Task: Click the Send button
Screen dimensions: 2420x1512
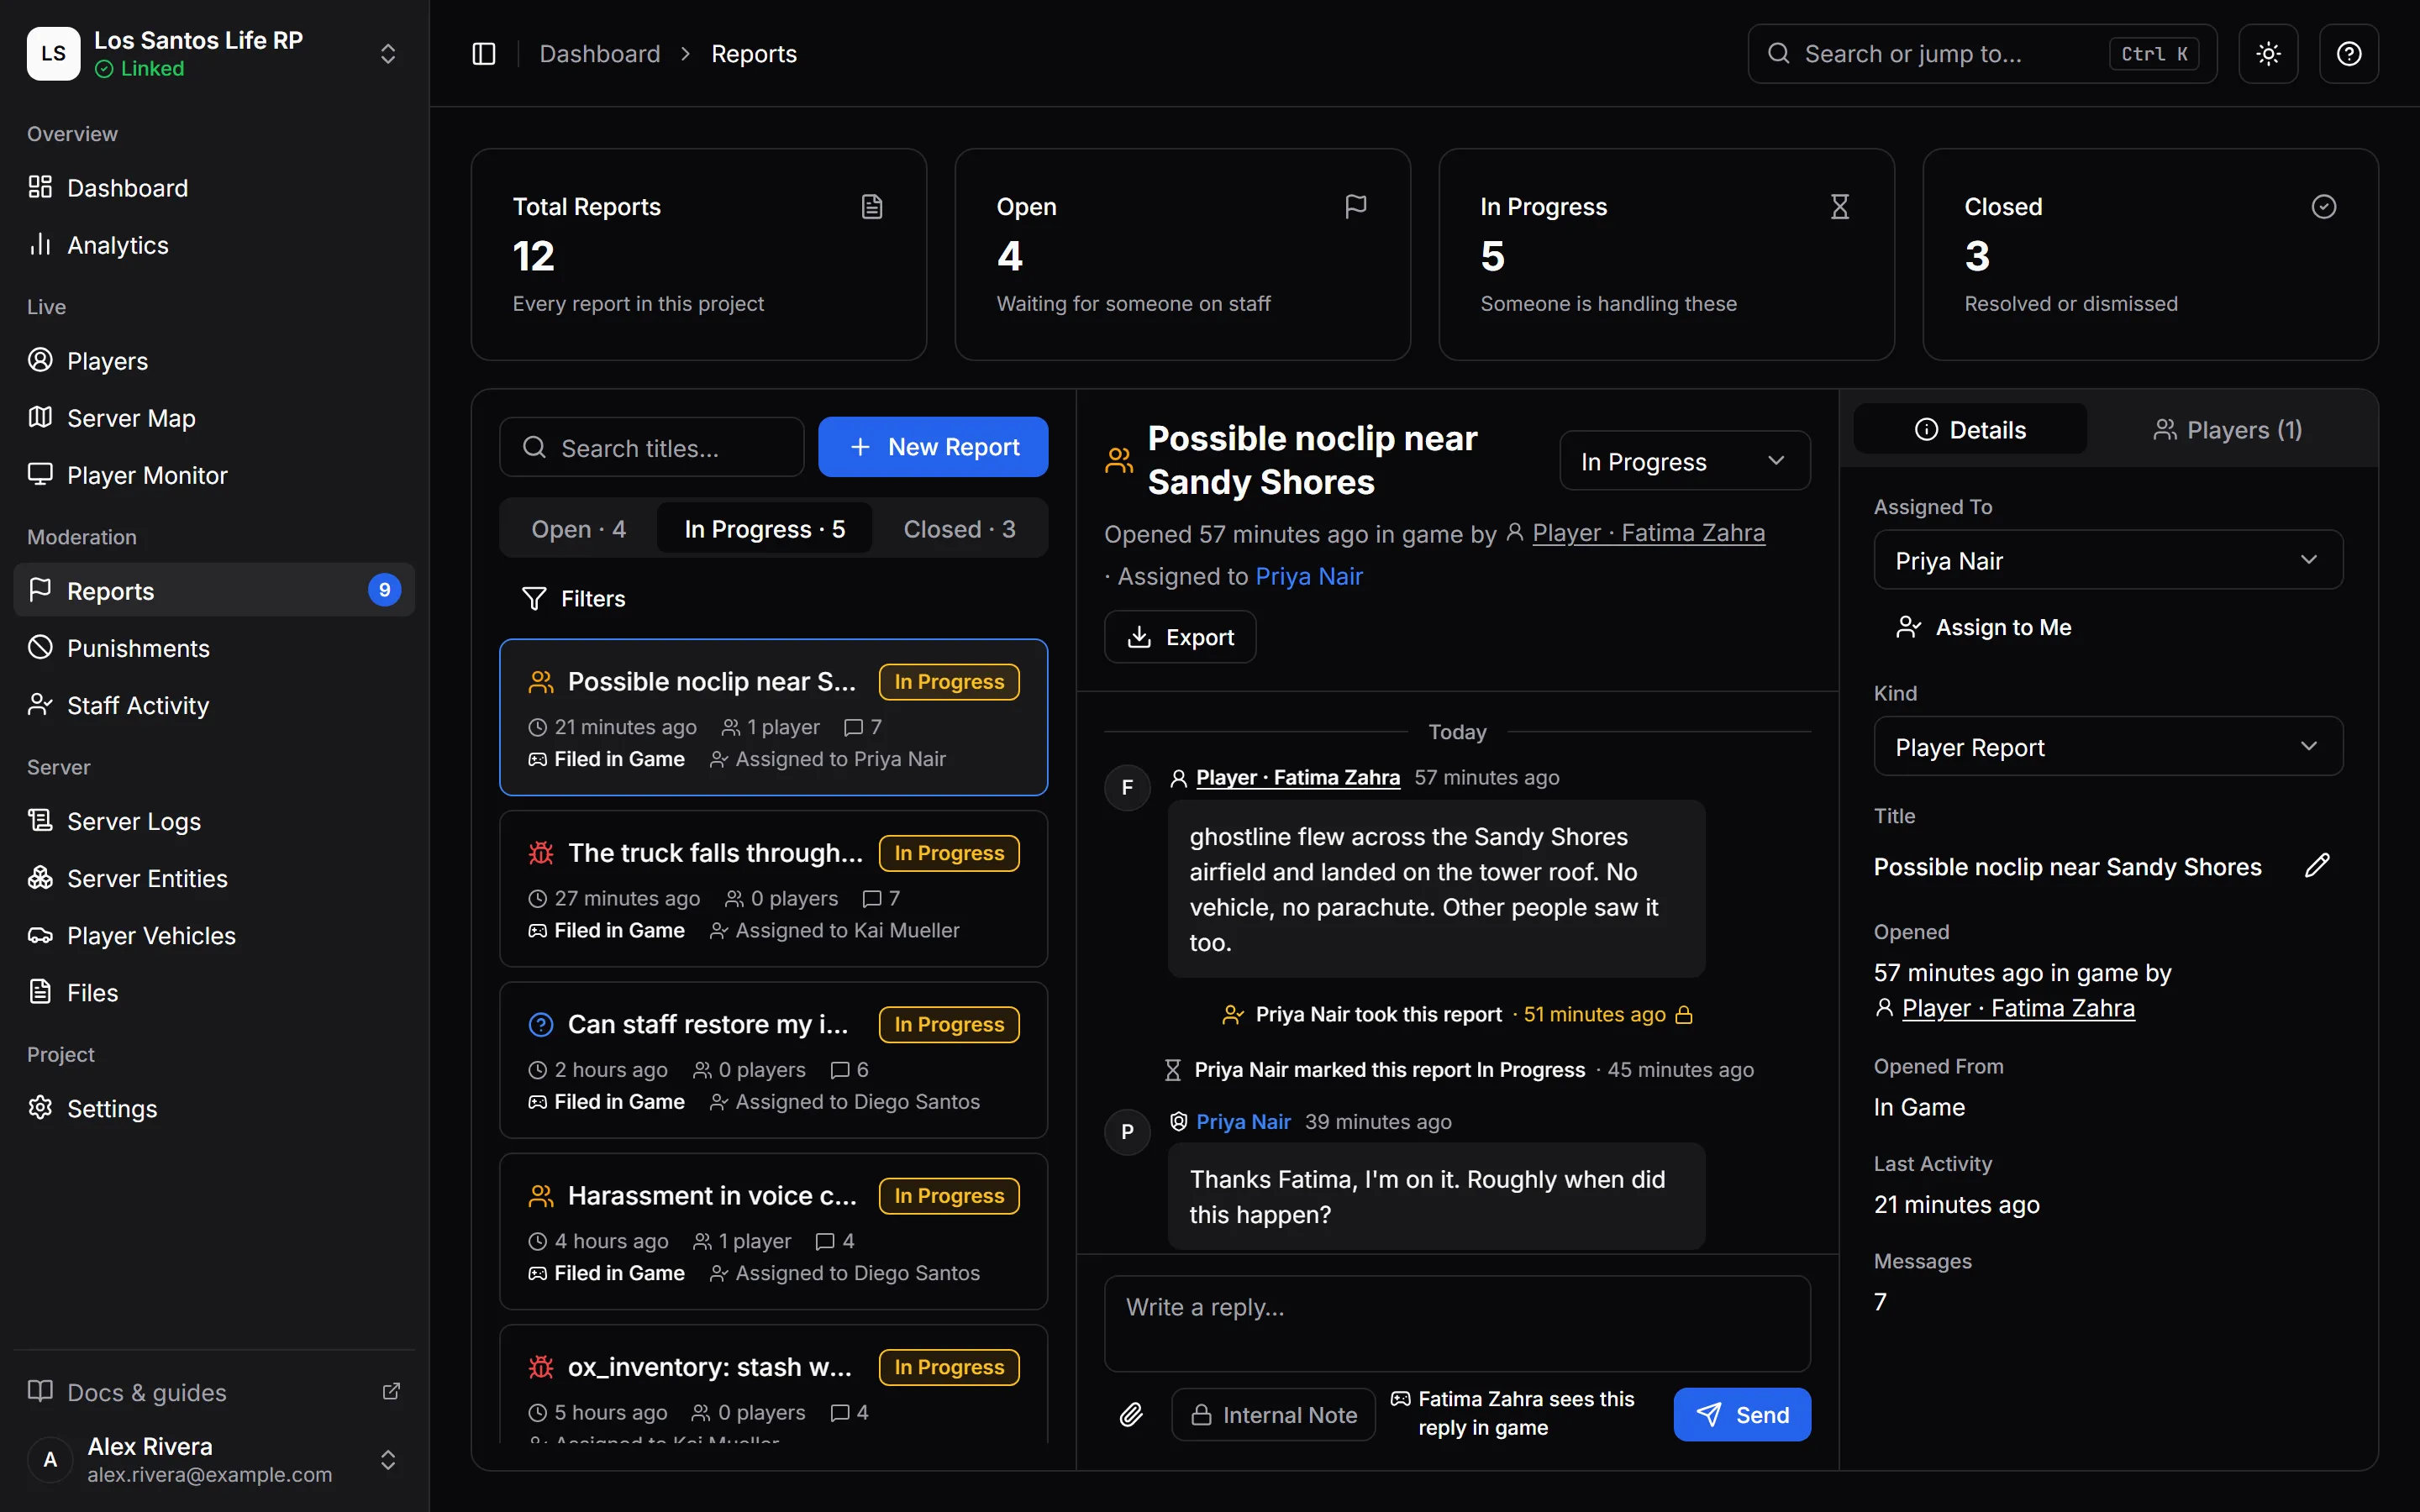Action: (x=1742, y=1414)
